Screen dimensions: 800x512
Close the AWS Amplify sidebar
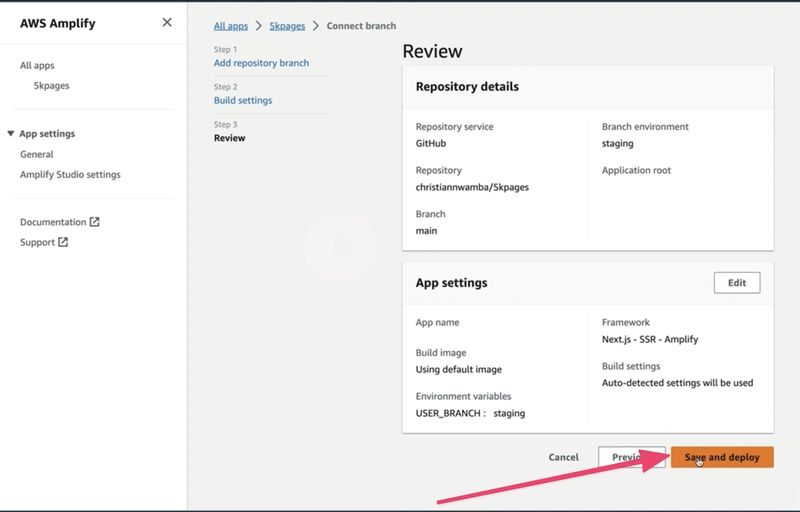tap(167, 22)
